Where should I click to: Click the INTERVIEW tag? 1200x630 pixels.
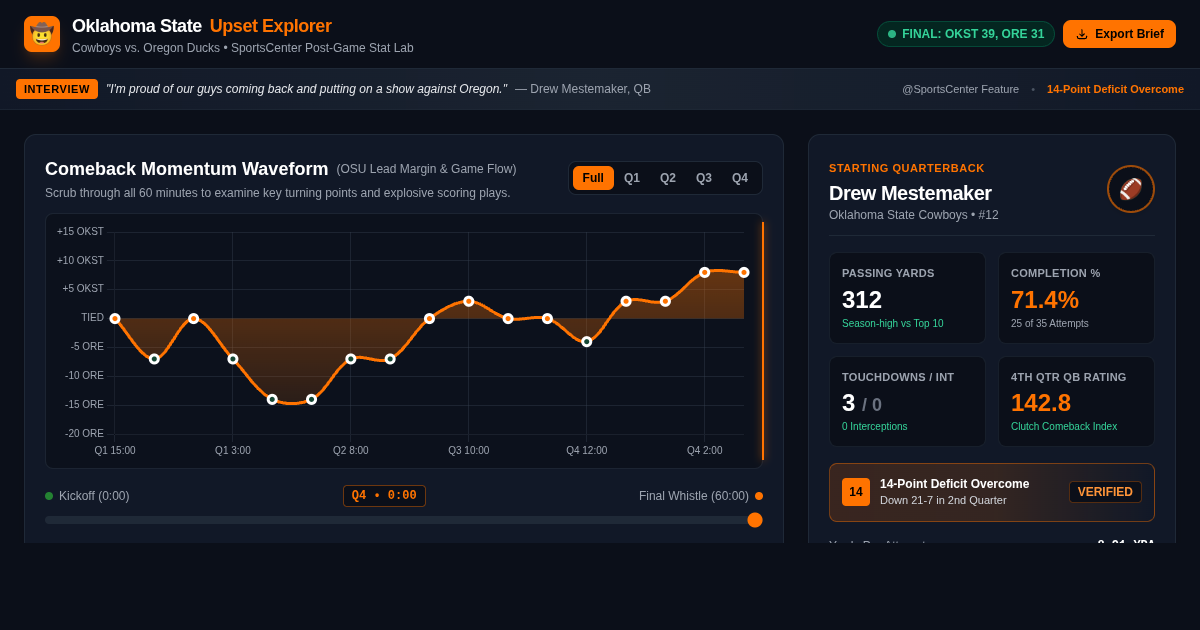[x=57, y=89]
